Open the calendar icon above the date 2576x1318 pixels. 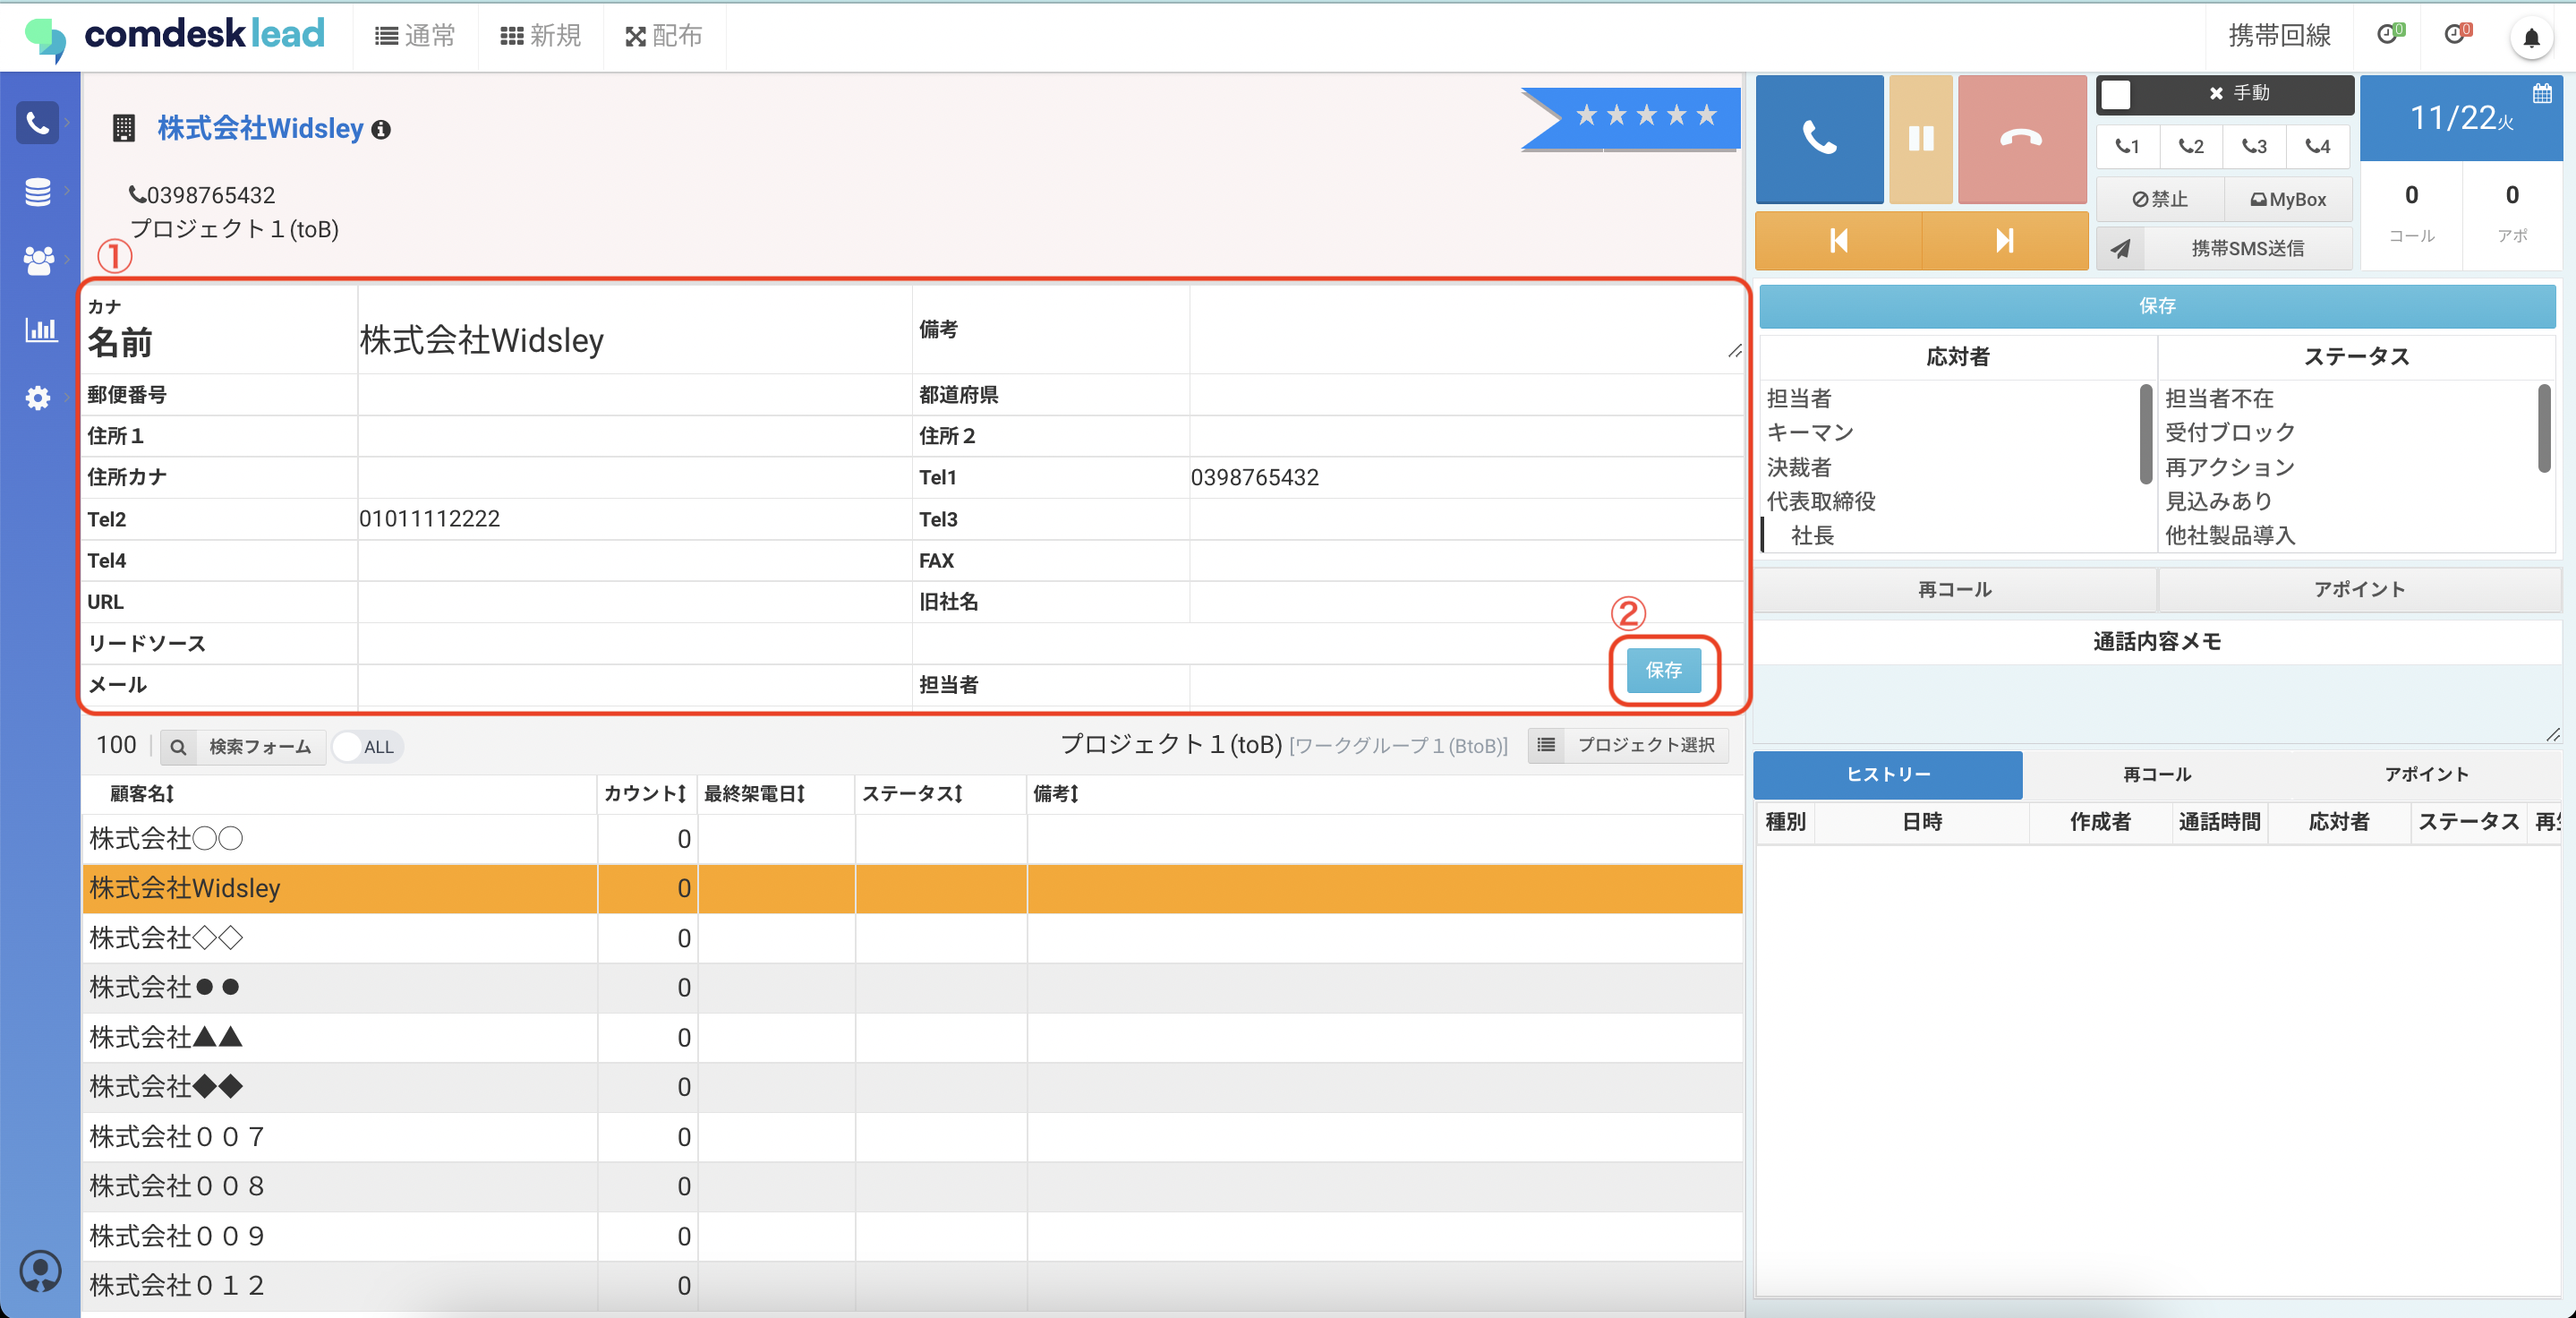tap(2542, 94)
